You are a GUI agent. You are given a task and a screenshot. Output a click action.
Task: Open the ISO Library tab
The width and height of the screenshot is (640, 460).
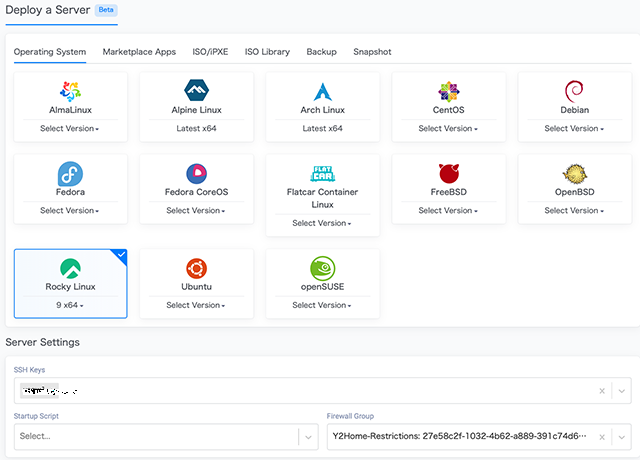[267, 52]
